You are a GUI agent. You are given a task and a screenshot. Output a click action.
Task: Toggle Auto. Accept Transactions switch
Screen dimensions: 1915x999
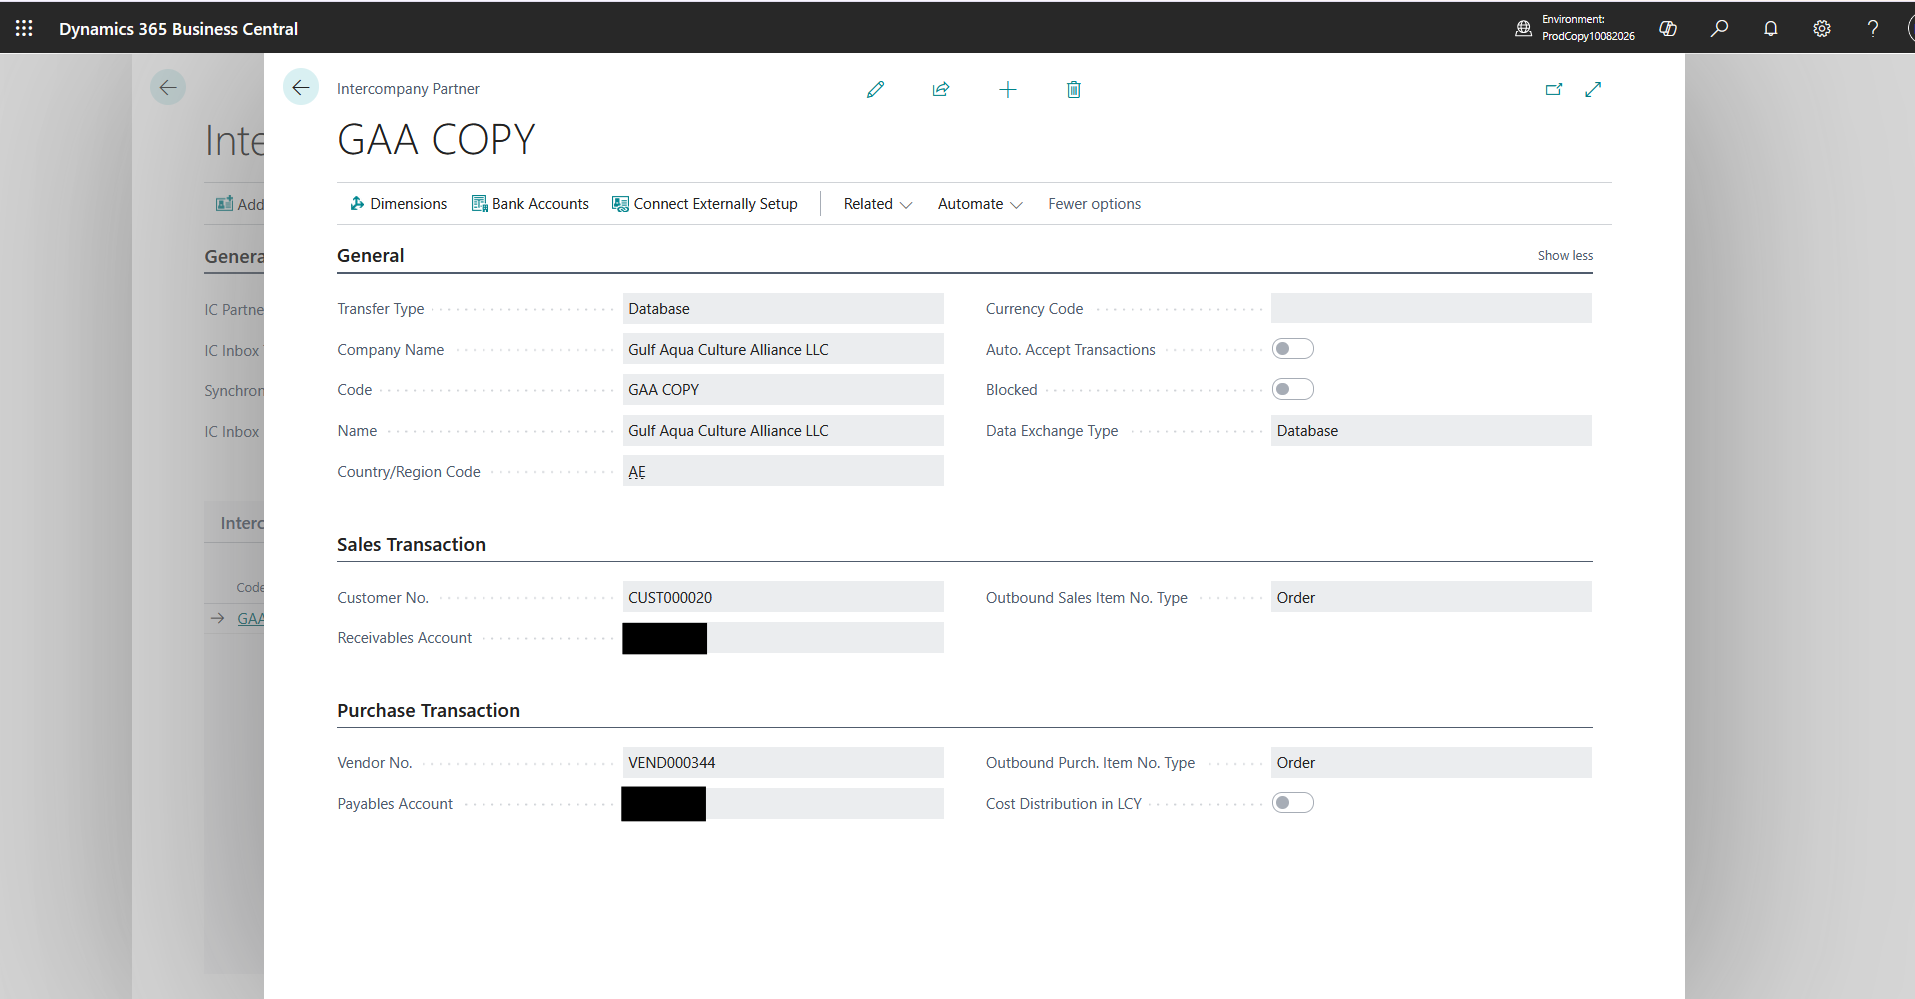click(x=1292, y=349)
